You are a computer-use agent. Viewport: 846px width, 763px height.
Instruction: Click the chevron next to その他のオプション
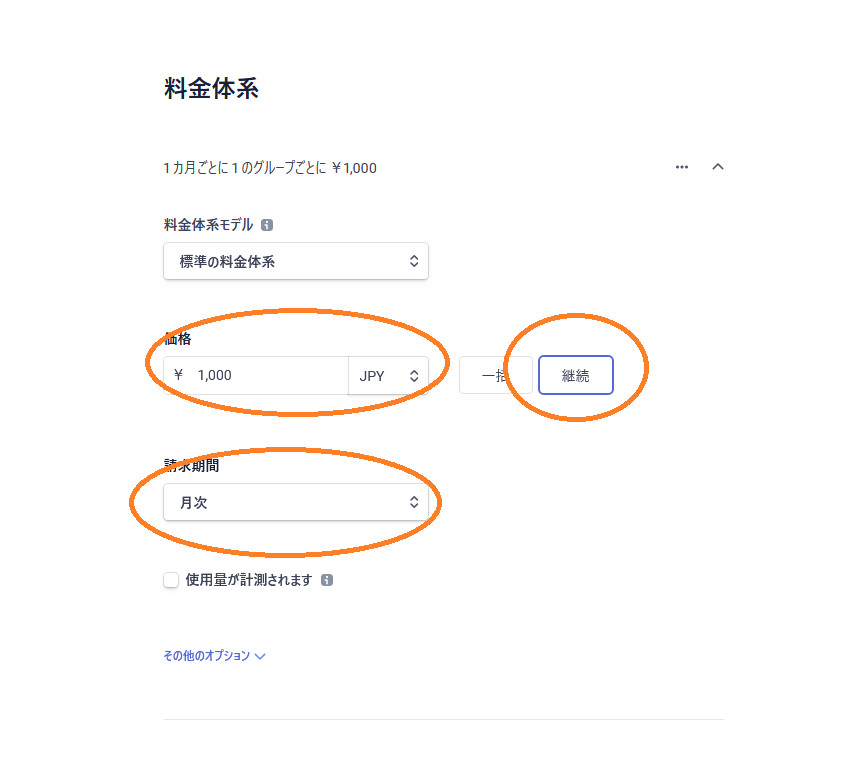(x=260, y=657)
